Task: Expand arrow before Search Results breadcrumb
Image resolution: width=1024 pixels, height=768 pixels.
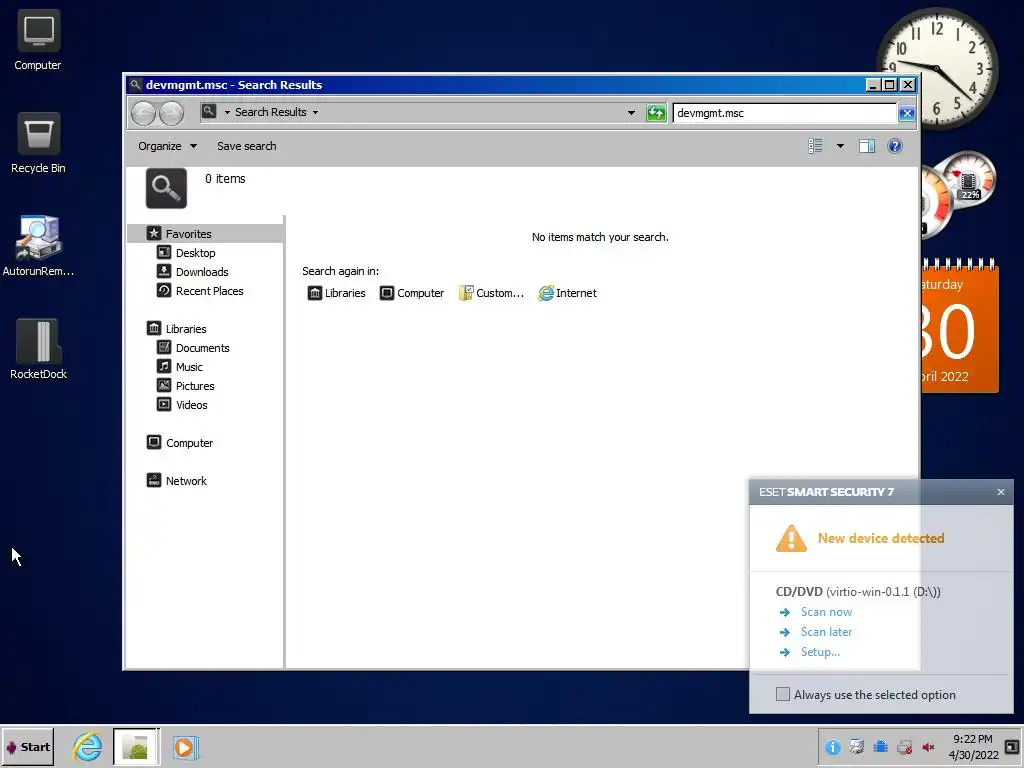Action: tap(227, 112)
